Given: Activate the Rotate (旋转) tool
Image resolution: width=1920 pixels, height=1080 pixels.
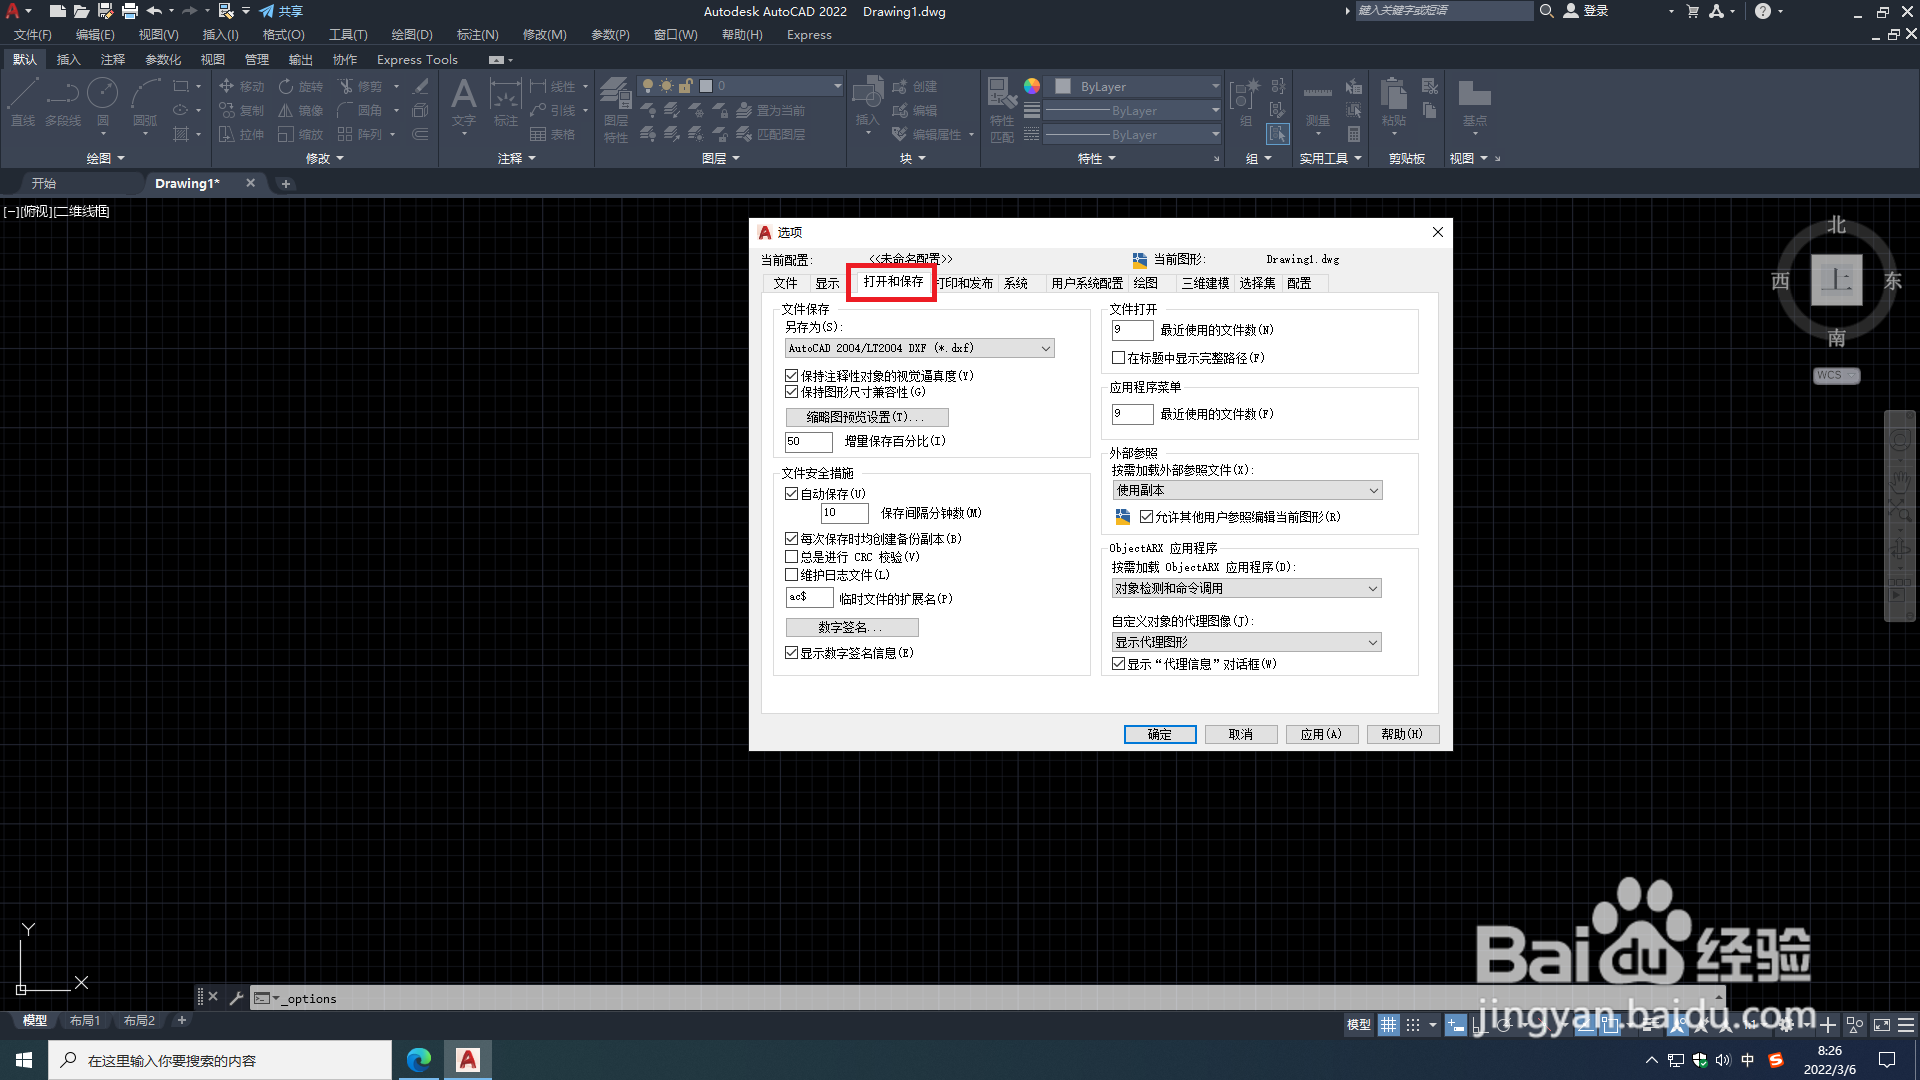Looking at the screenshot, I should pyautogui.click(x=301, y=87).
